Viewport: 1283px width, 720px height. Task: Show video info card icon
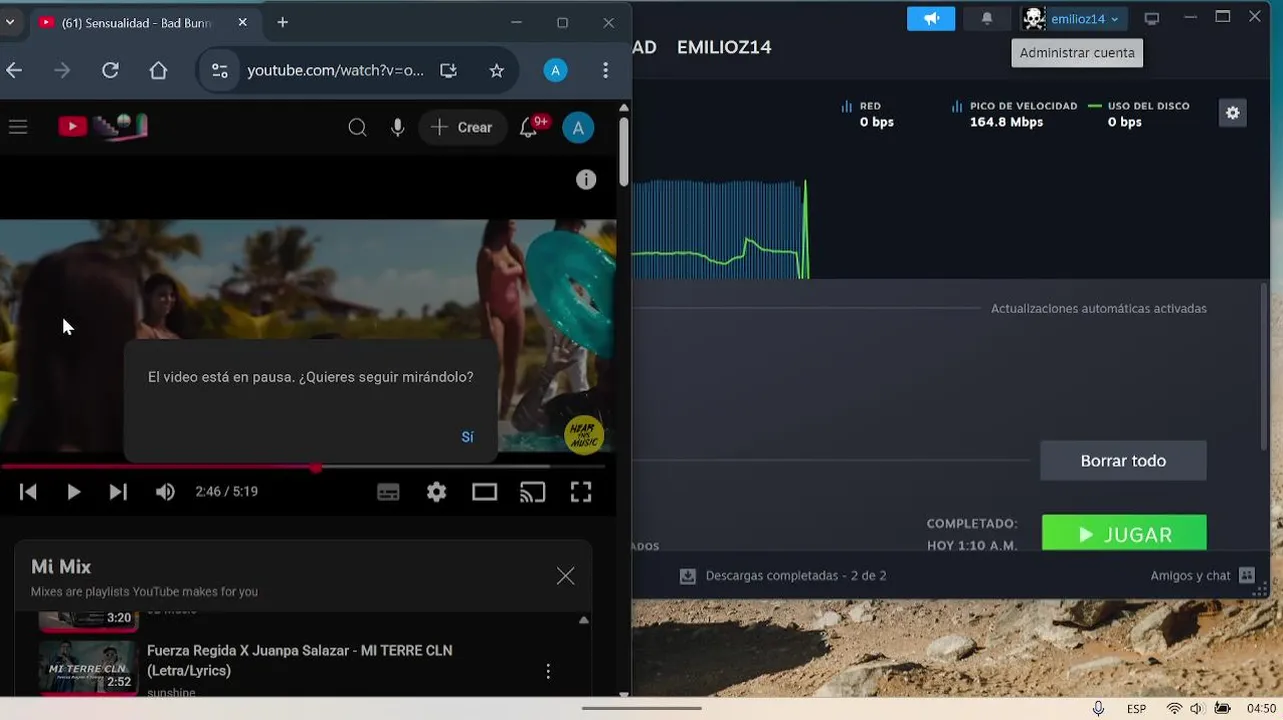(586, 179)
